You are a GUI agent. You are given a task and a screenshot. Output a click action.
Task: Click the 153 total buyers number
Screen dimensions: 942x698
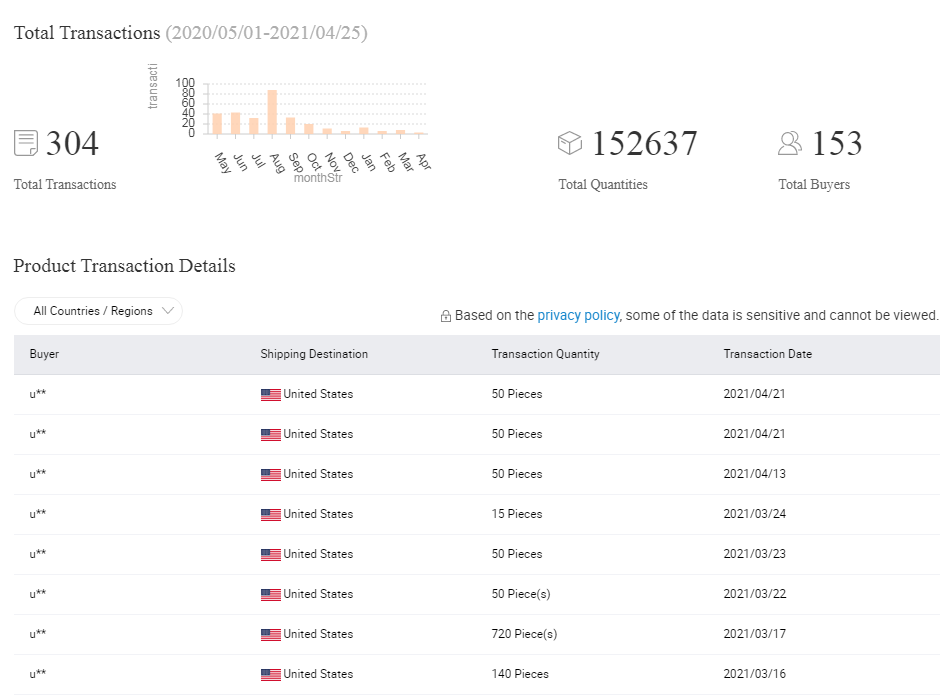836,144
